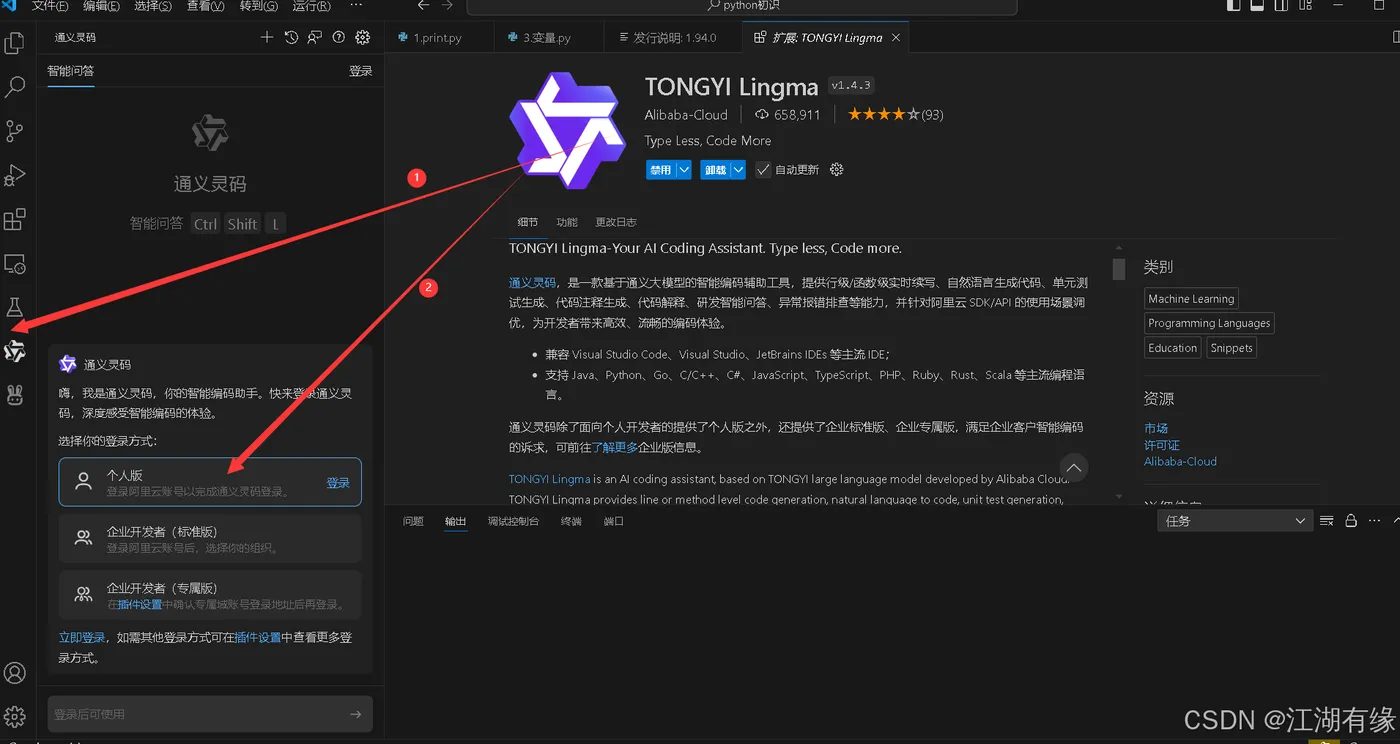Open the Accounts icon in activity bar

pos(15,673)
